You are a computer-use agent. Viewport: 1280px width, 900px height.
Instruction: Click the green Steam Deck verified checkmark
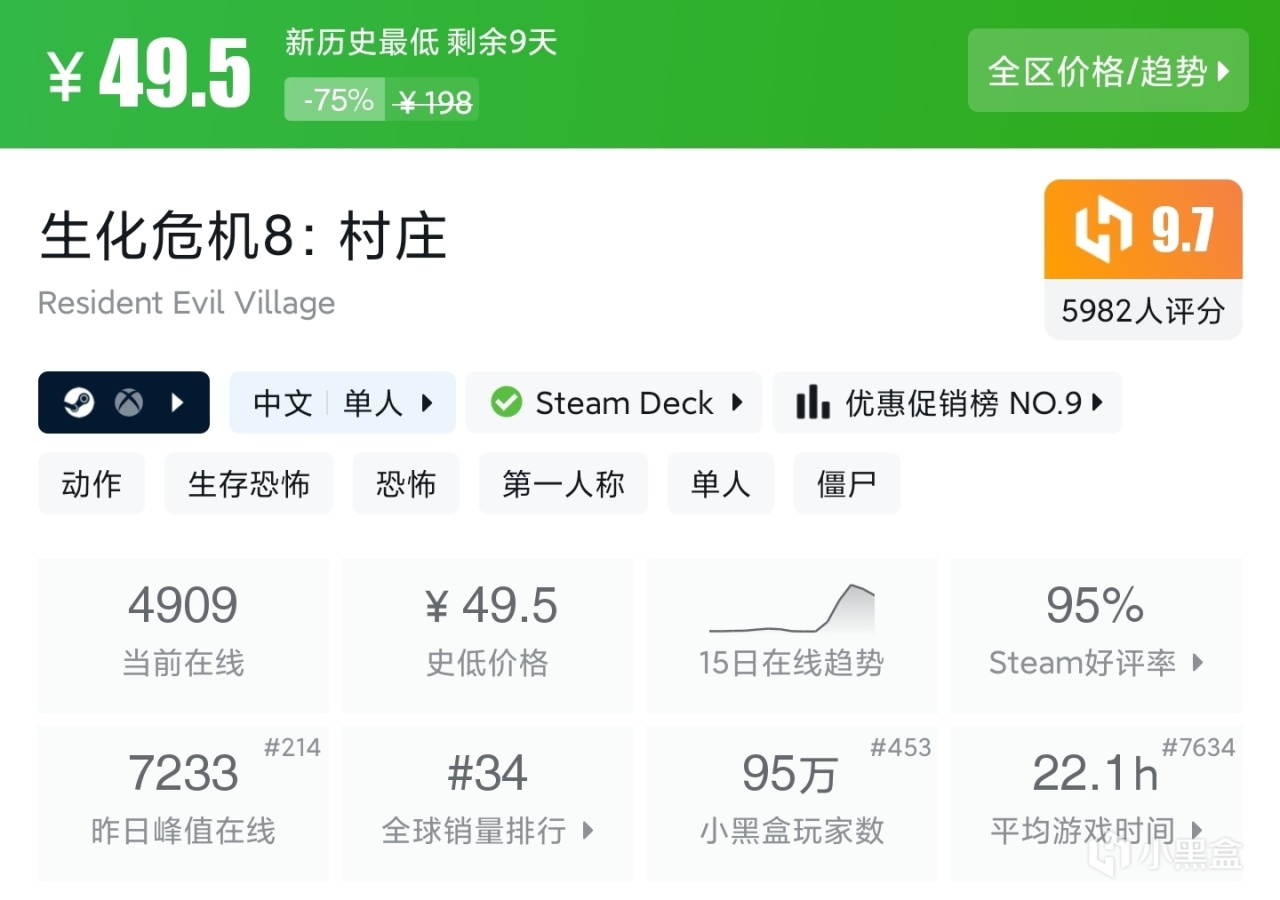point(506,403)
